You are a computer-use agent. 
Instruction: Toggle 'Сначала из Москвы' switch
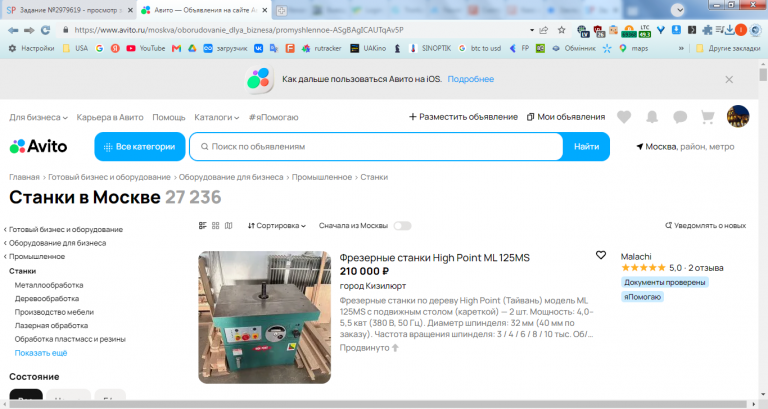[x=402, y=226]
